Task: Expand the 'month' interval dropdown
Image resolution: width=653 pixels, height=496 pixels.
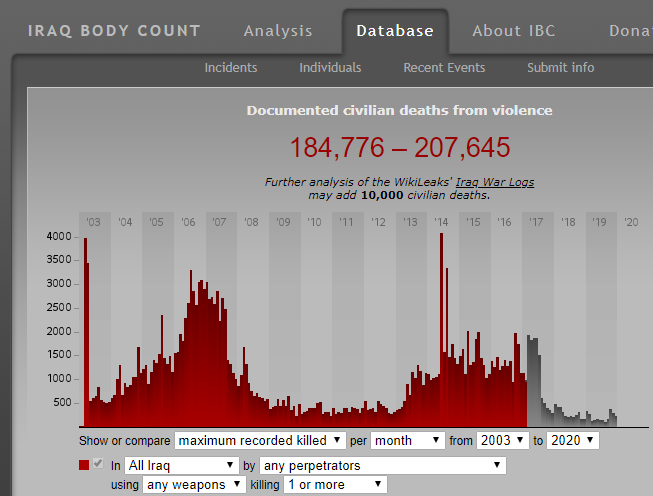Action: coord(408,440)
